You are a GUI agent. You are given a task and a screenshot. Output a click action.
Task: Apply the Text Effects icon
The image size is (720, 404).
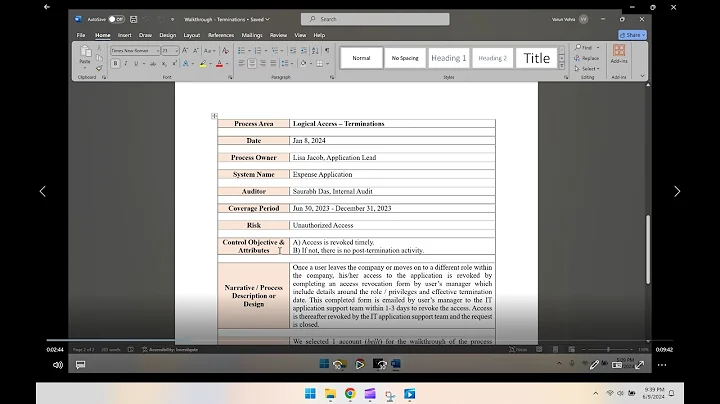click(186, 63)
